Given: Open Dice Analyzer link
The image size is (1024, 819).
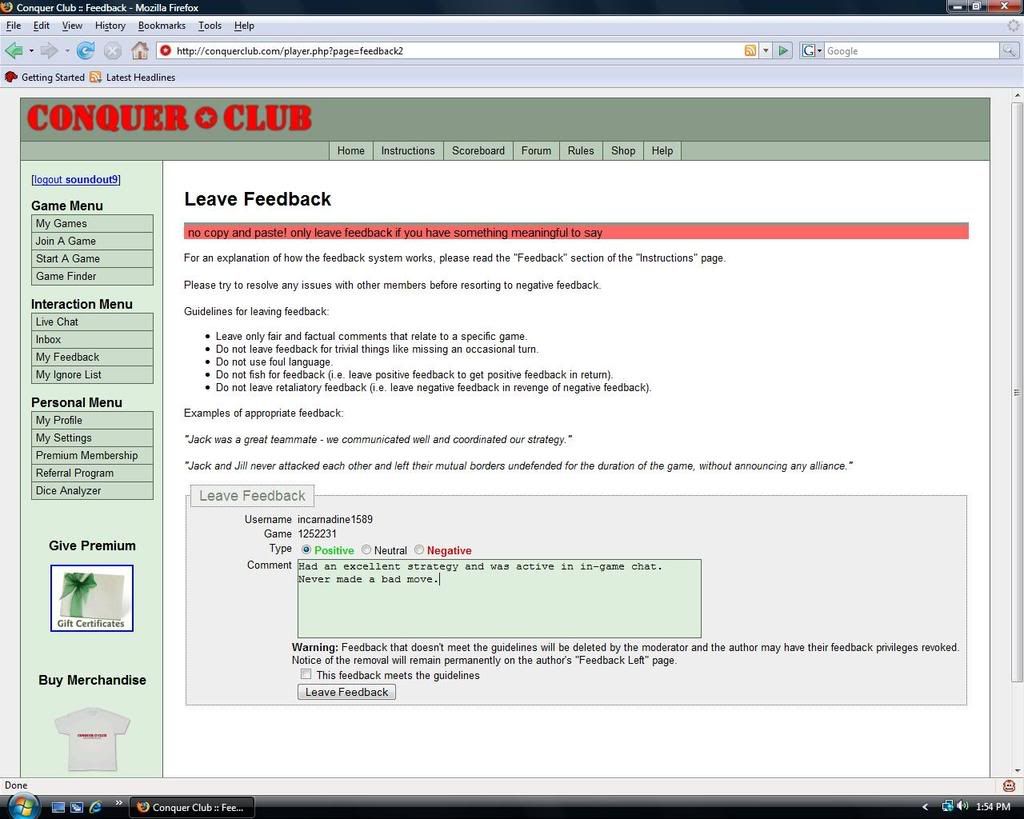Looking at the screenshot, I should click(92, 490).
